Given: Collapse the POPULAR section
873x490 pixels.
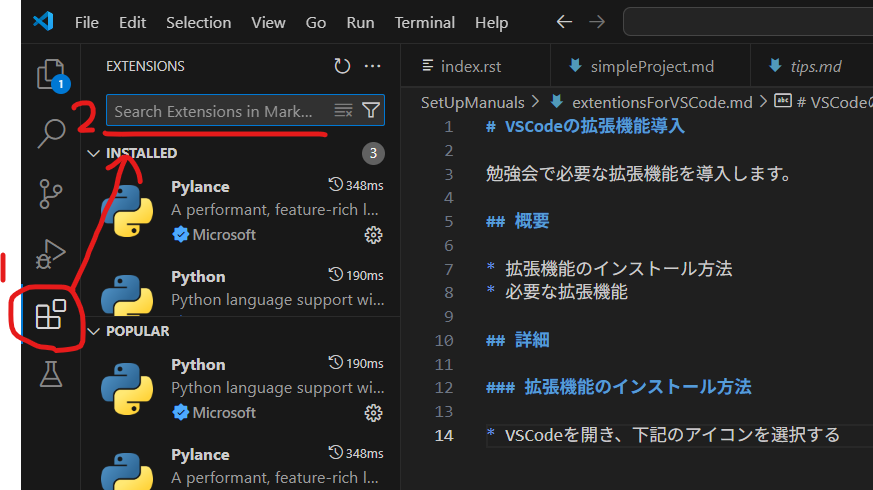Looking at the screenshot, I should click(94, 331).
